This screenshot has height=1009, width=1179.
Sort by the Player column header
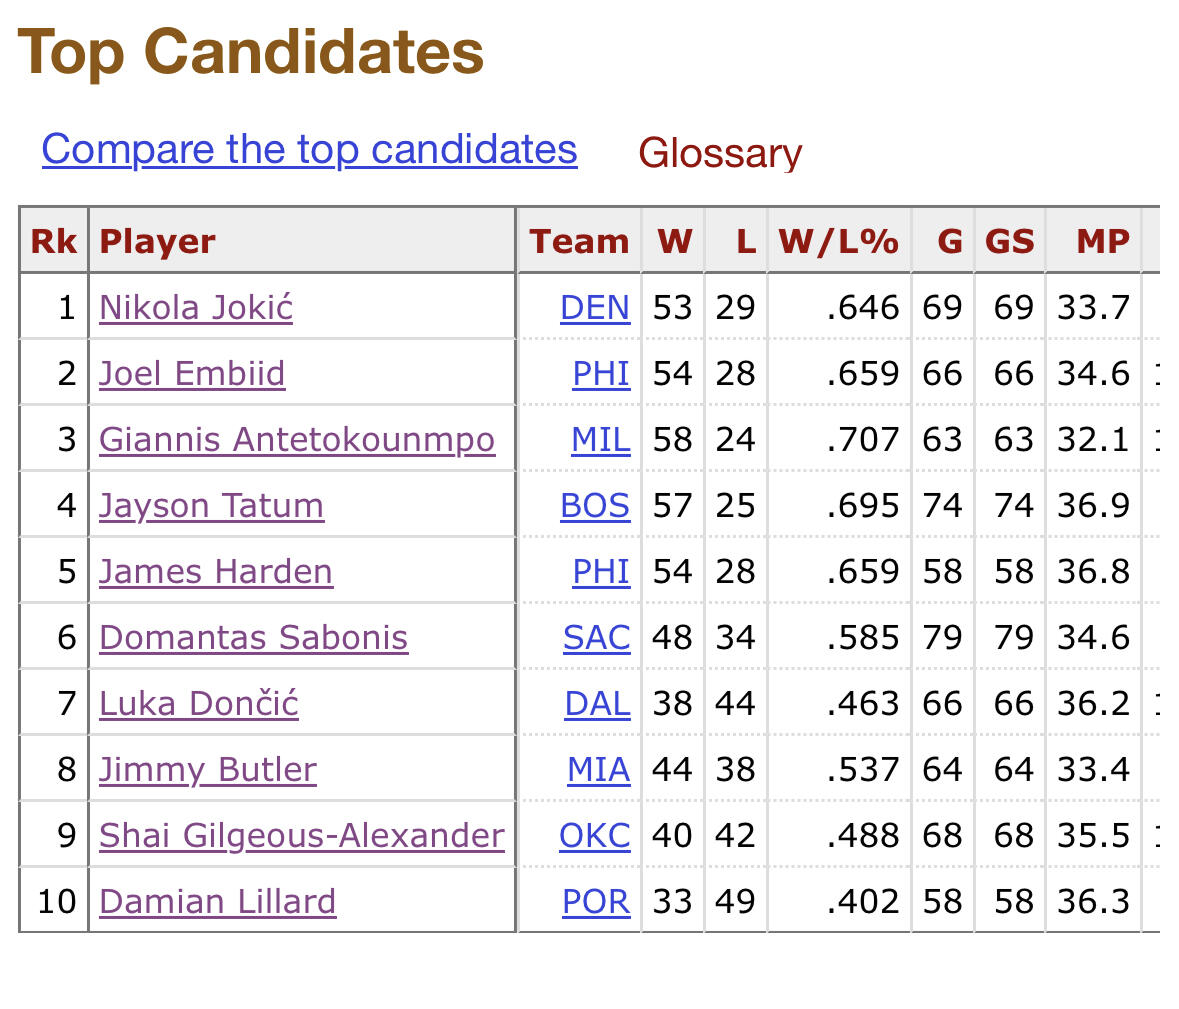[157, 241]
